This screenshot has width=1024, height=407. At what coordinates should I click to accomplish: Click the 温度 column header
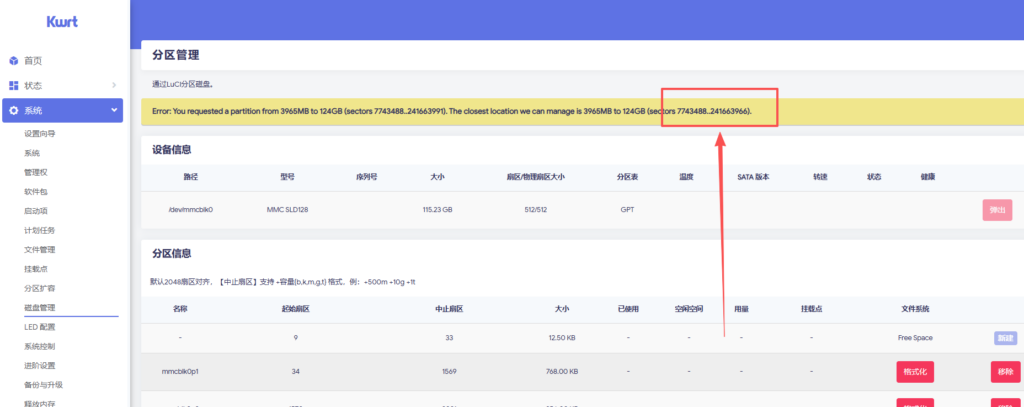click(686, 177)
